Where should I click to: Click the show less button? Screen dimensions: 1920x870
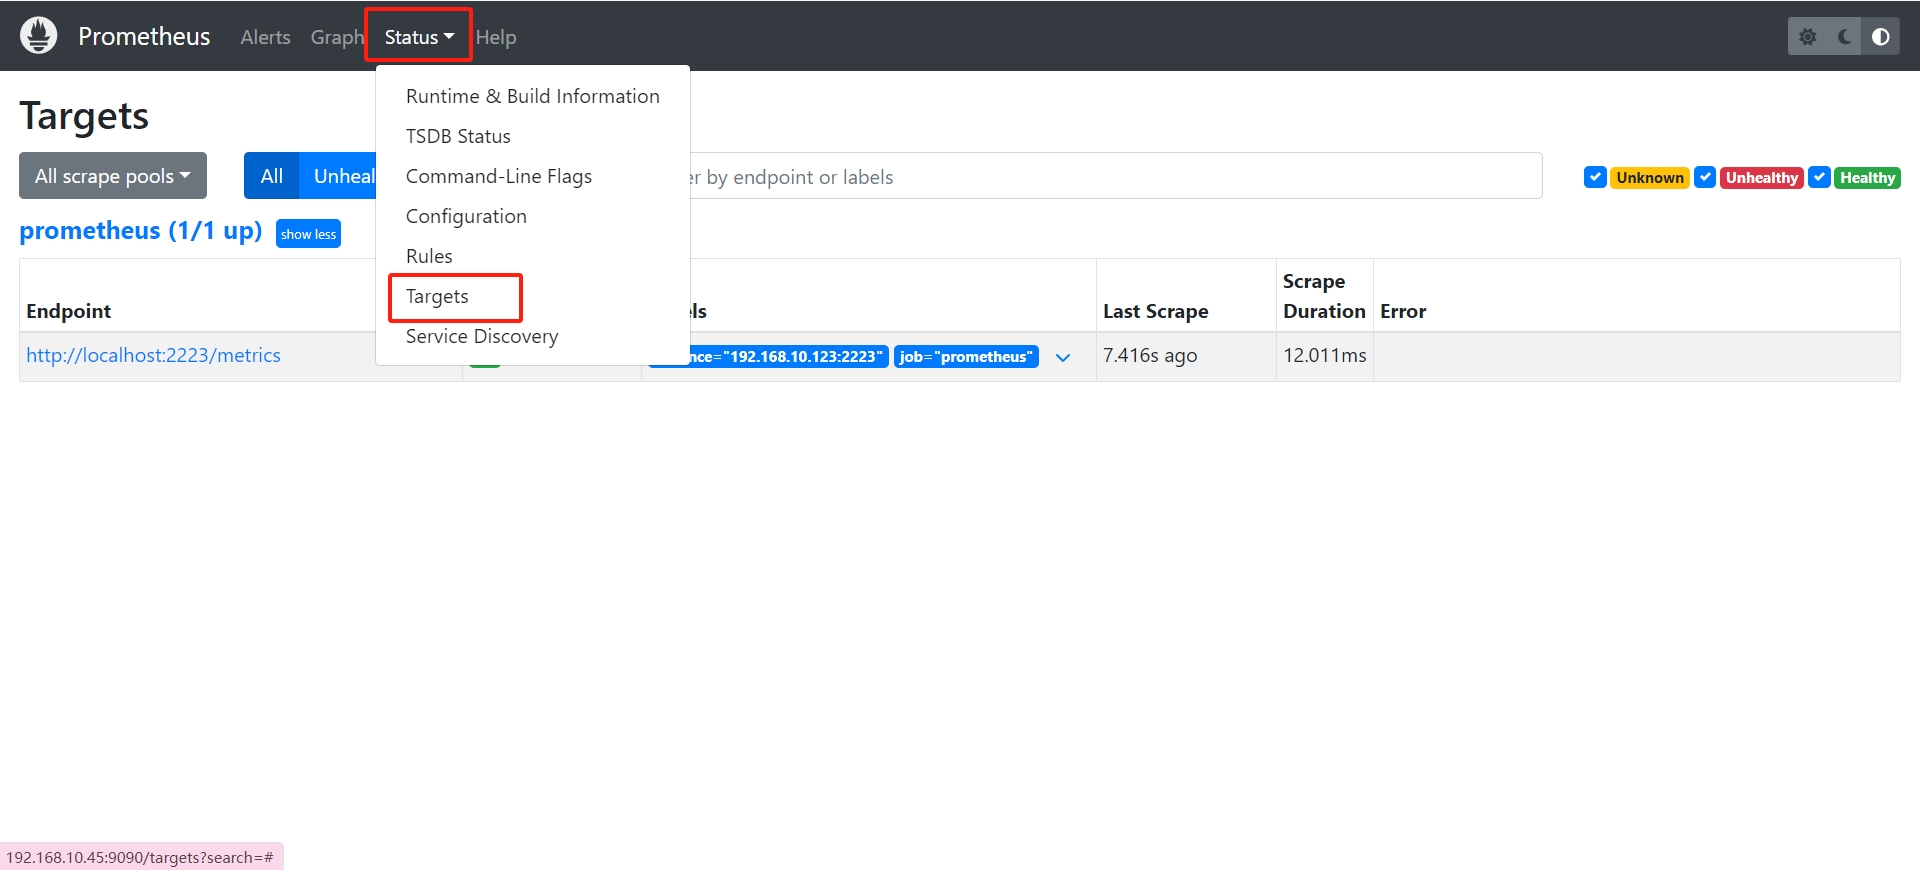[308, 234]
